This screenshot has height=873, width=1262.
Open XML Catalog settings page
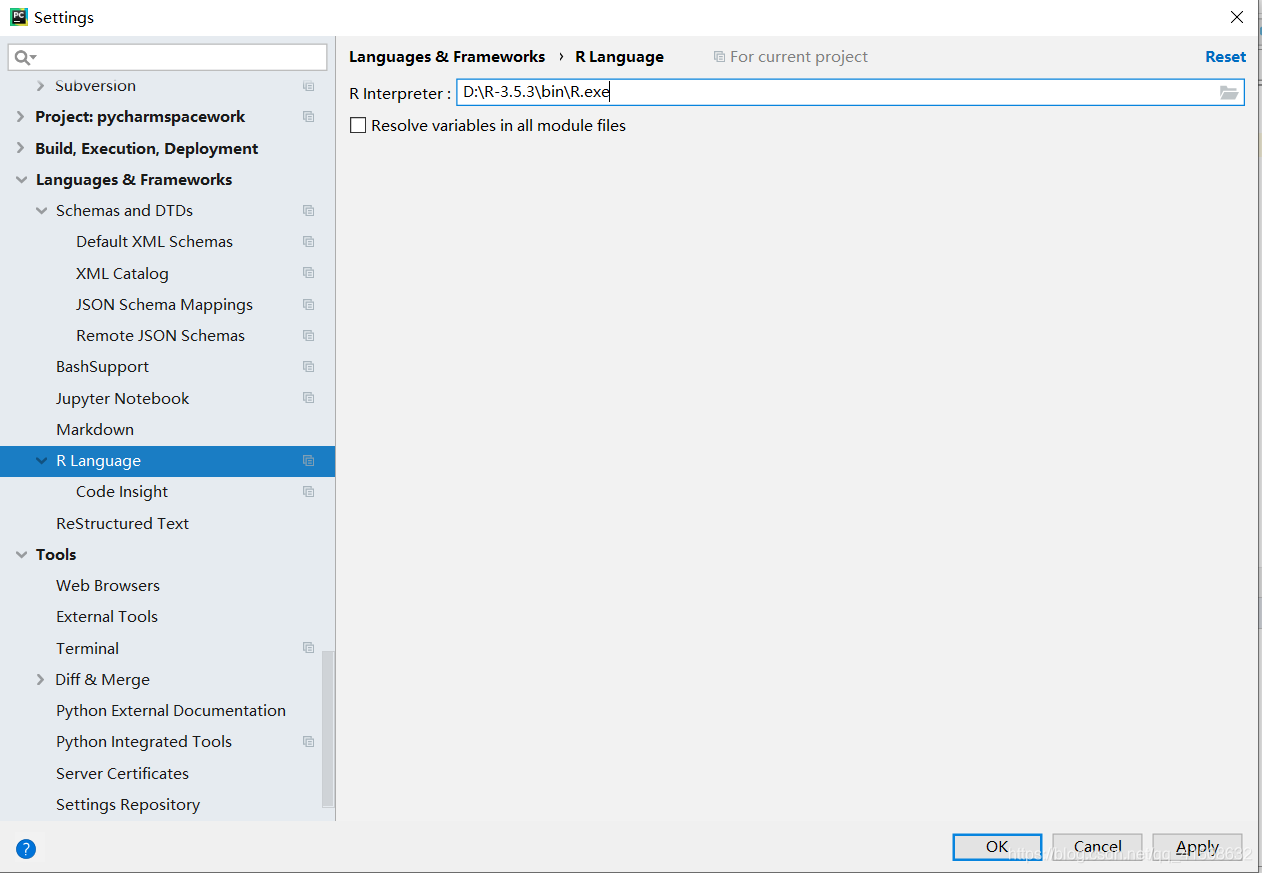point(122,273)
